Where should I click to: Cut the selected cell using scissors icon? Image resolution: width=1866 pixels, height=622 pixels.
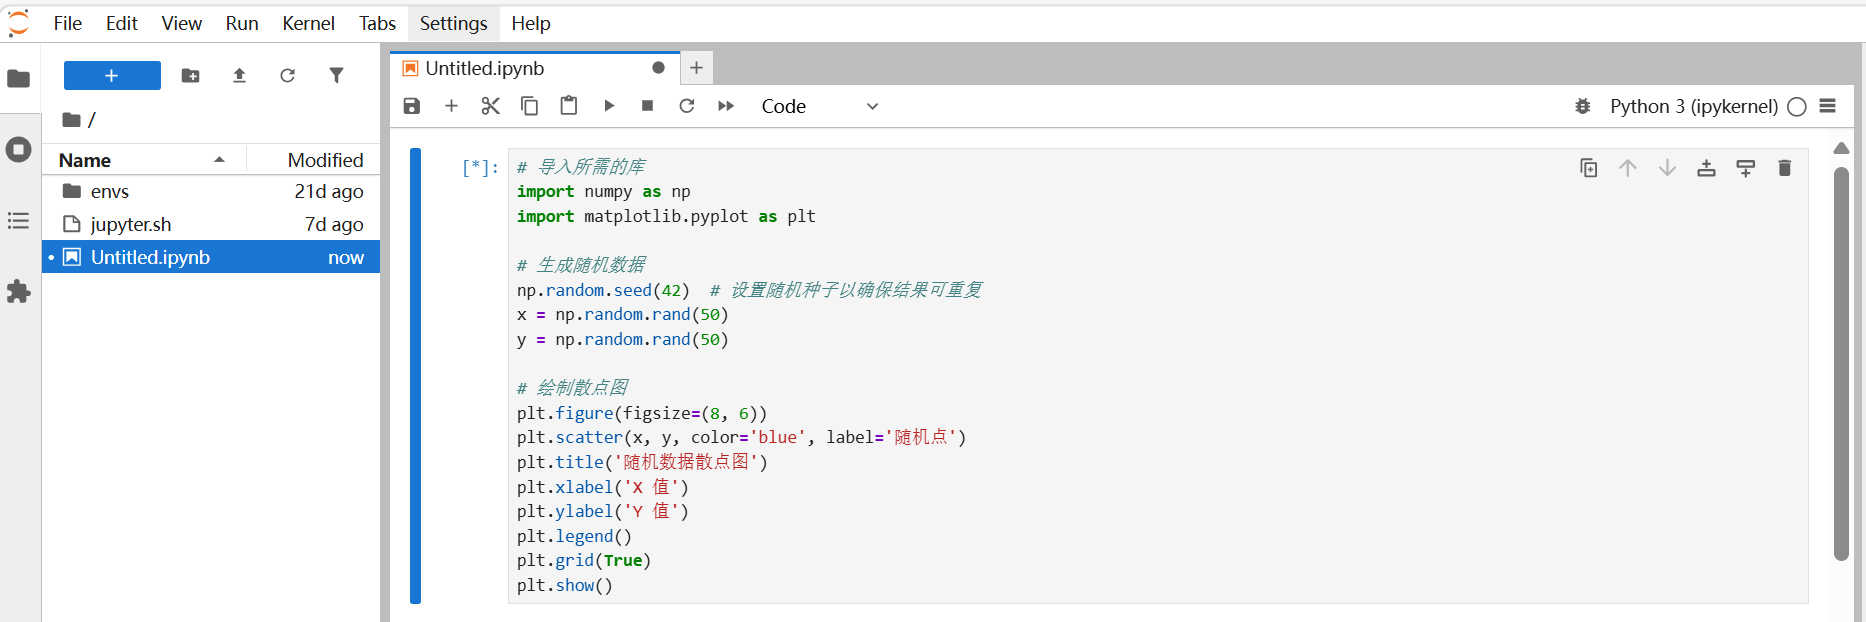click(x=490, y=106)
